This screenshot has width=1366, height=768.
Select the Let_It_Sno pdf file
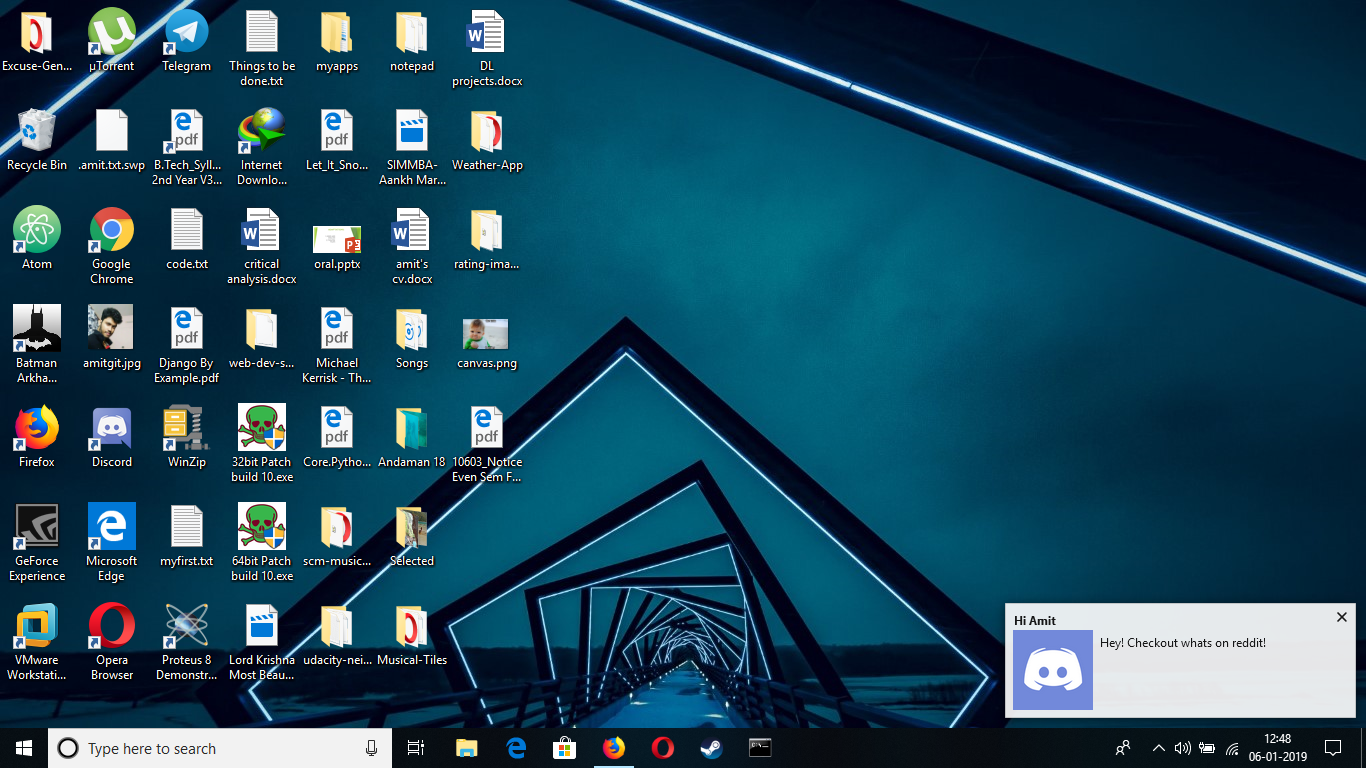337,140
